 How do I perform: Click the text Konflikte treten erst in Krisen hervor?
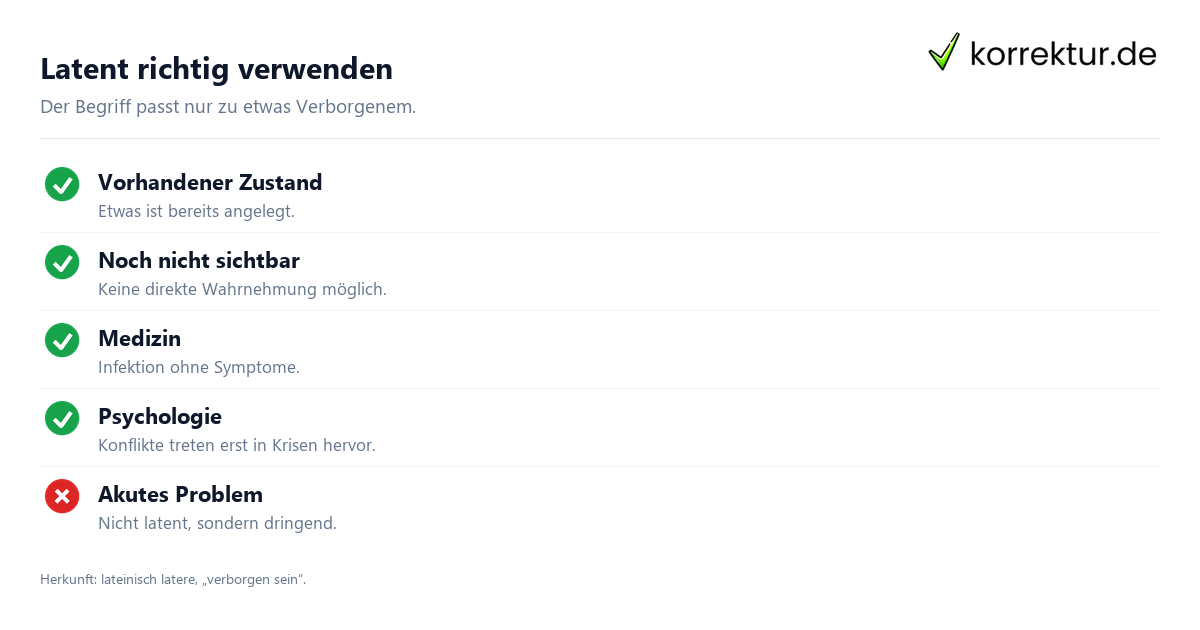pos(237,446)
